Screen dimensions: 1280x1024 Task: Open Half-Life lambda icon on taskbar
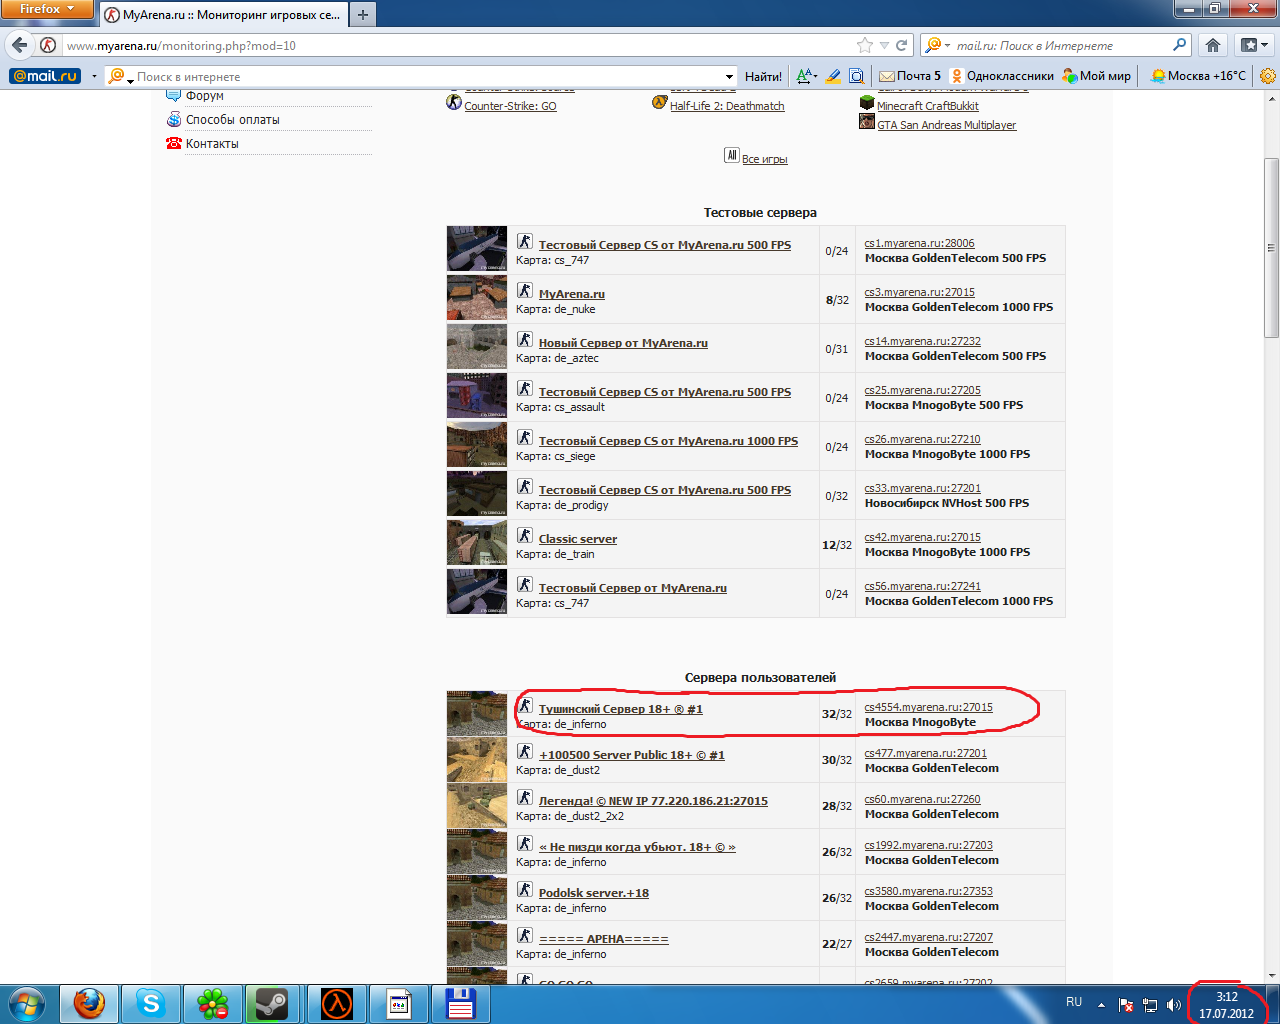(337, 1003)
